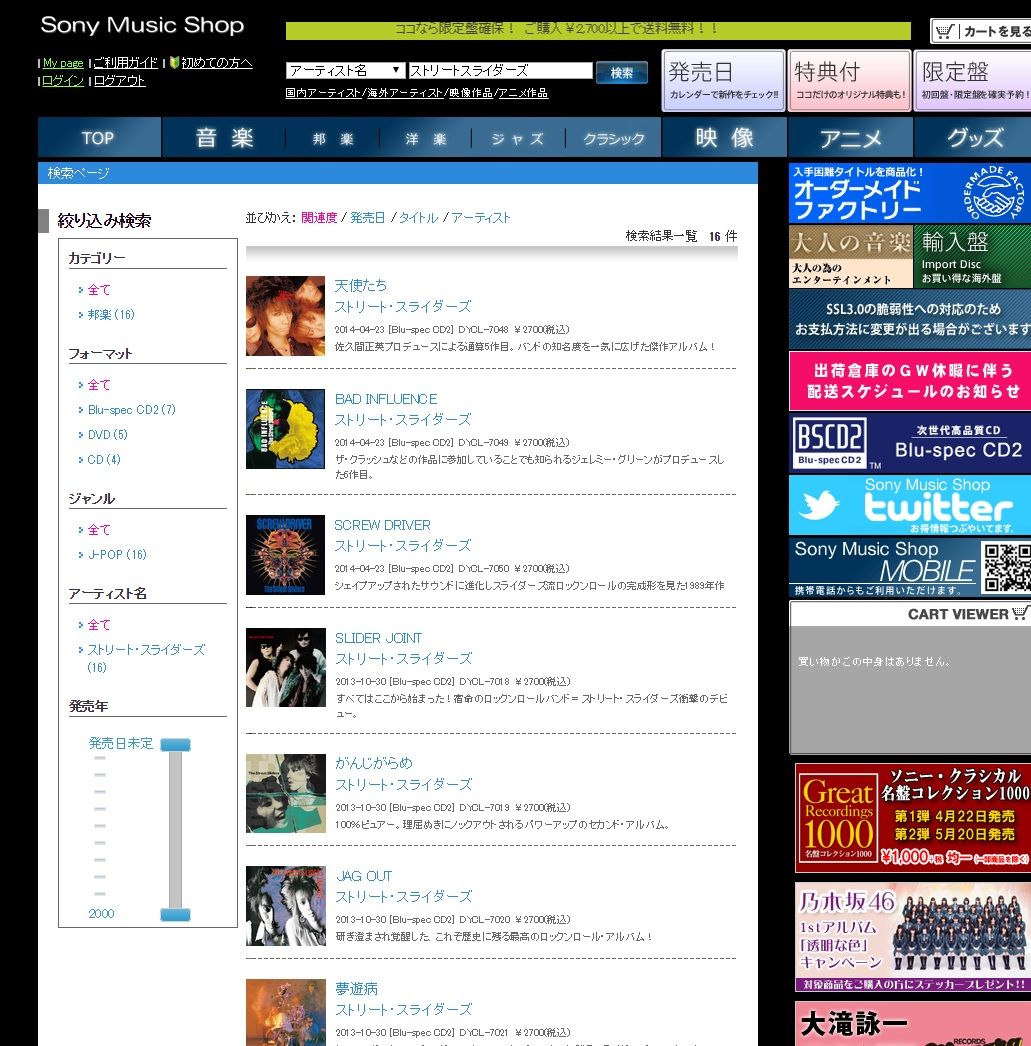The height and width of the screenshot is (1046, 1031).
Task: Click the 大滝詠一 banner
Action: (x=913, y=1023)
